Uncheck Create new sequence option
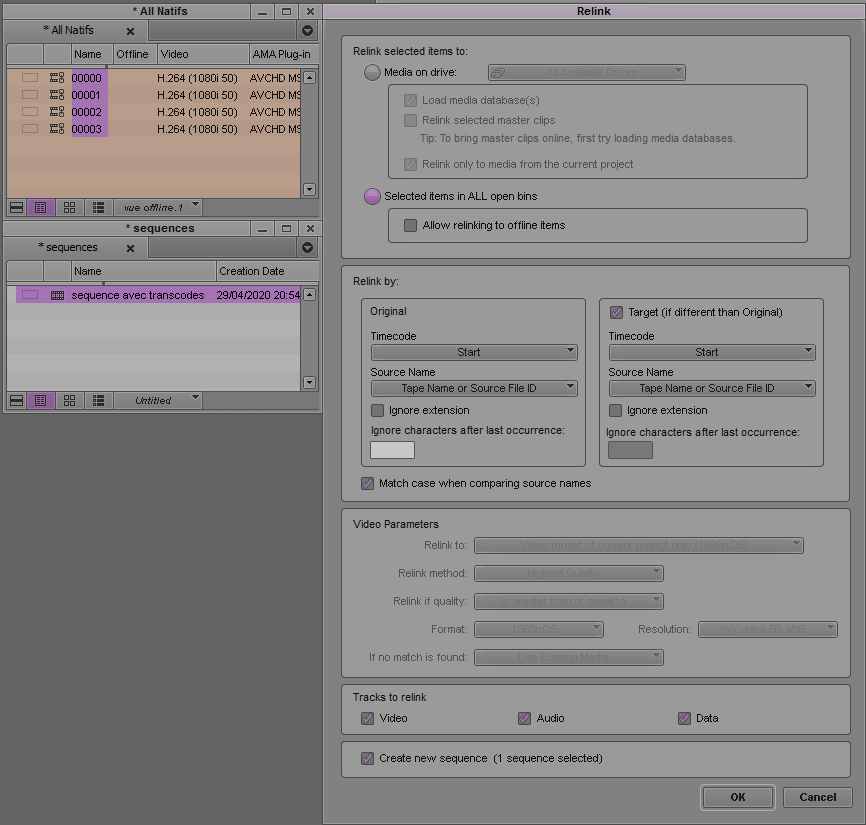The height and width of the screenshot is (825, 866). pyautogui.click(x=367, y=758)
